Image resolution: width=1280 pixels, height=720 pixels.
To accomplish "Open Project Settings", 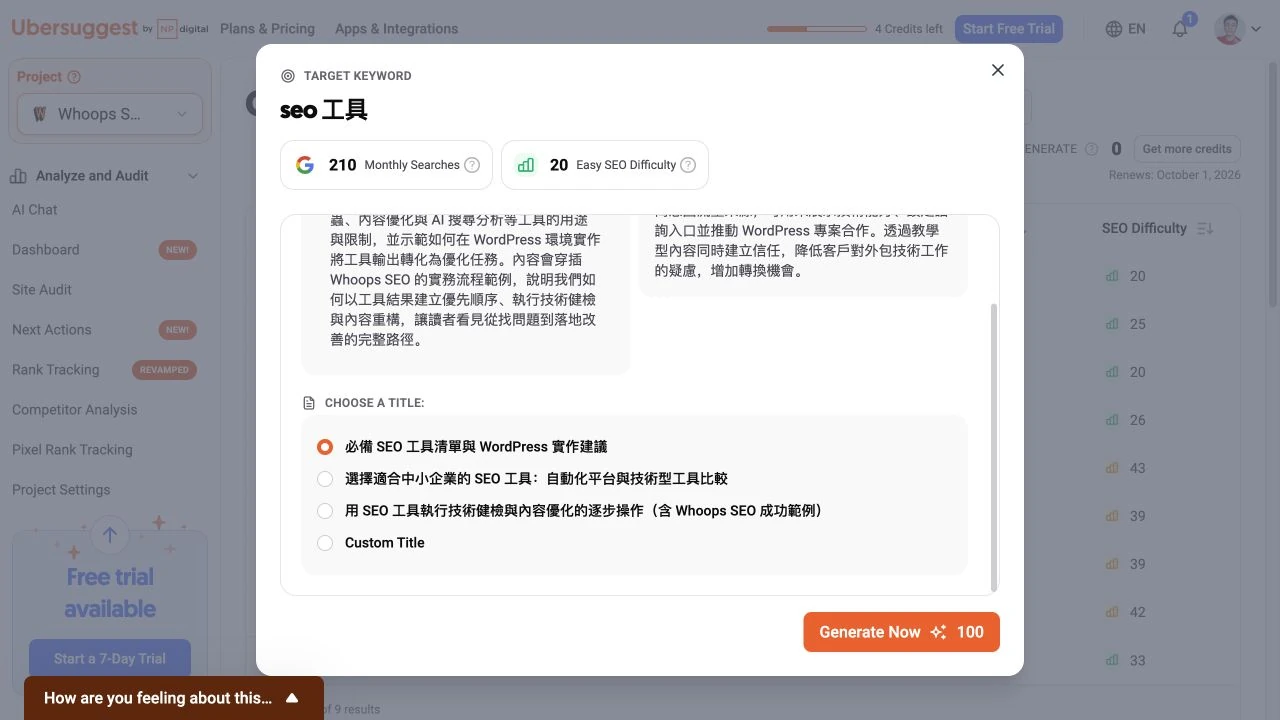I will click(61, 490).
